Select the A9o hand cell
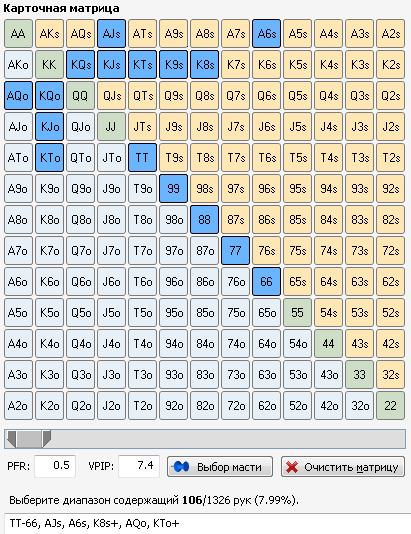 pos(18,188)
